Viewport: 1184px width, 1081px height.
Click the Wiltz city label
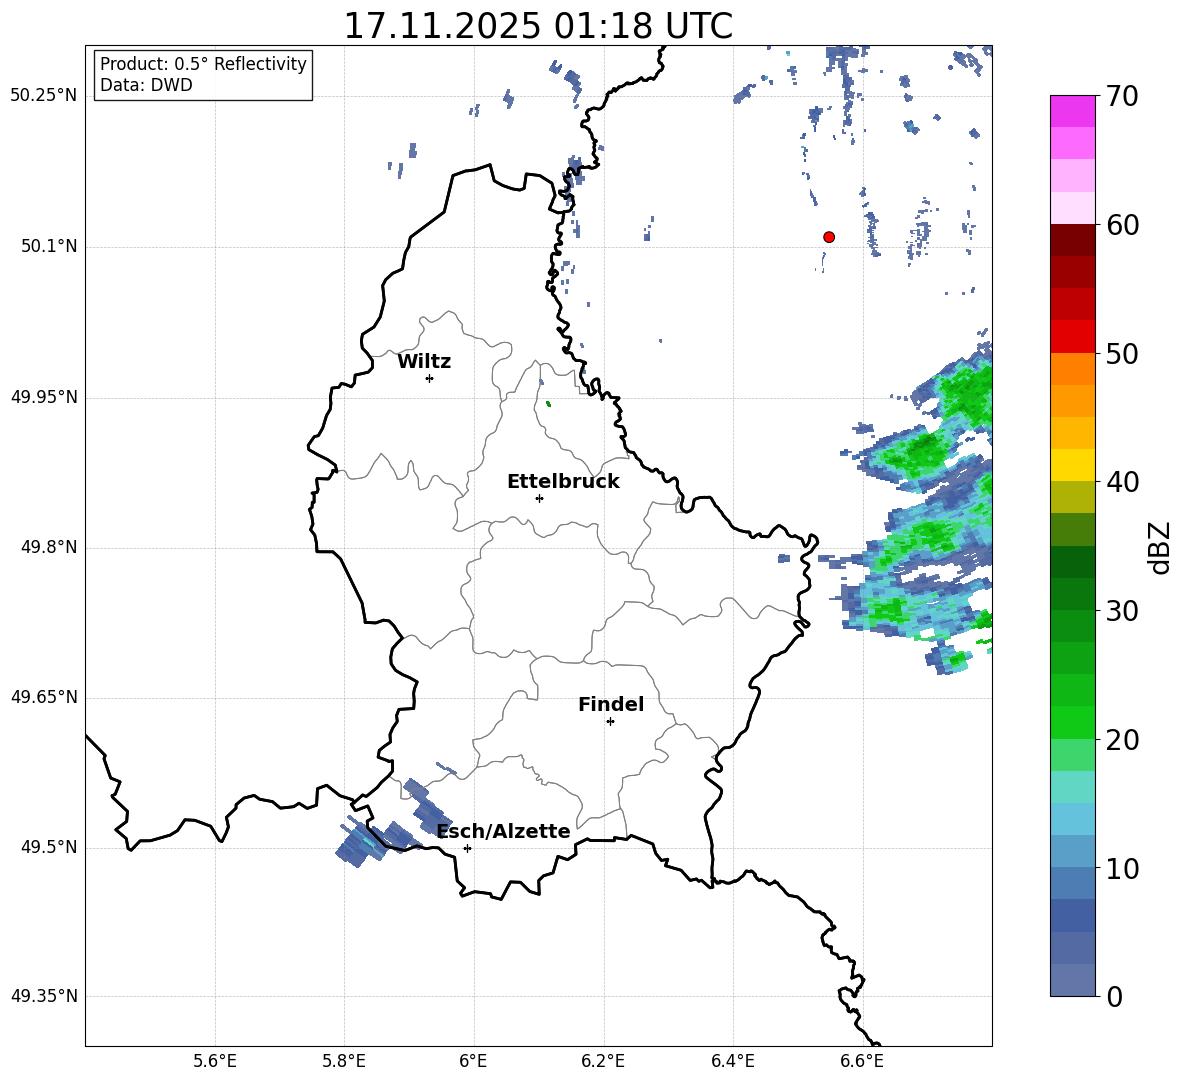click(424, 362)
